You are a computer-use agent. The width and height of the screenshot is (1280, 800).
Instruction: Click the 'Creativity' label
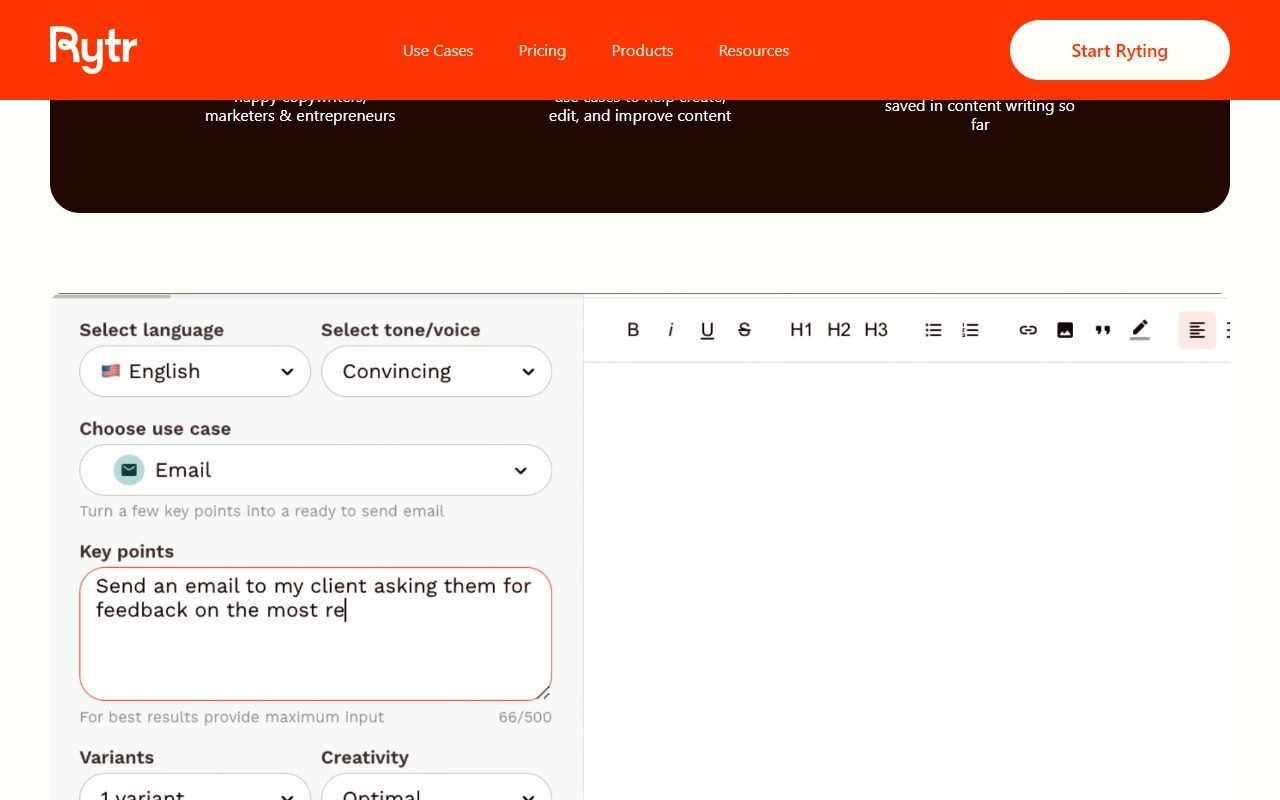365,758
